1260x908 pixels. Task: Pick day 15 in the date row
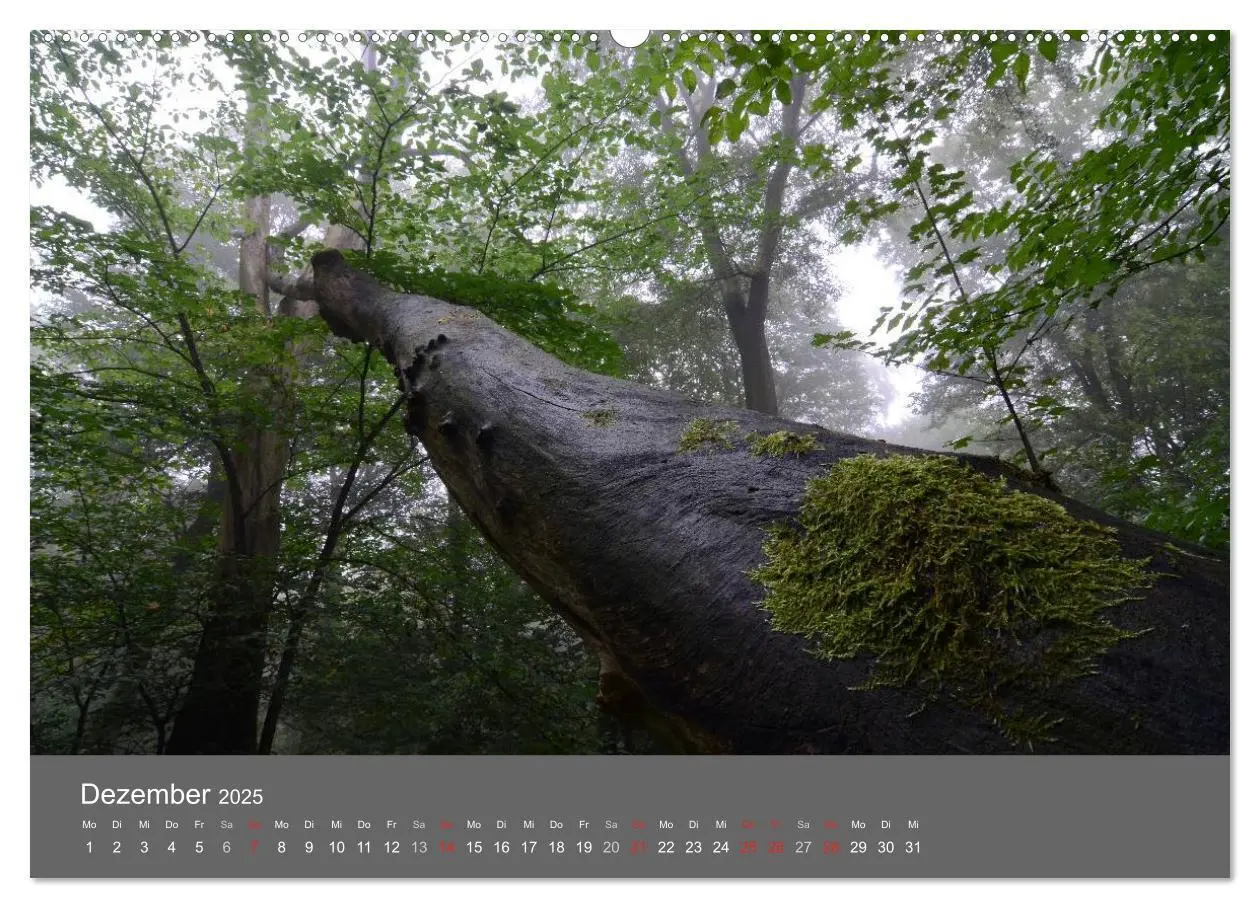coord(474,847)
